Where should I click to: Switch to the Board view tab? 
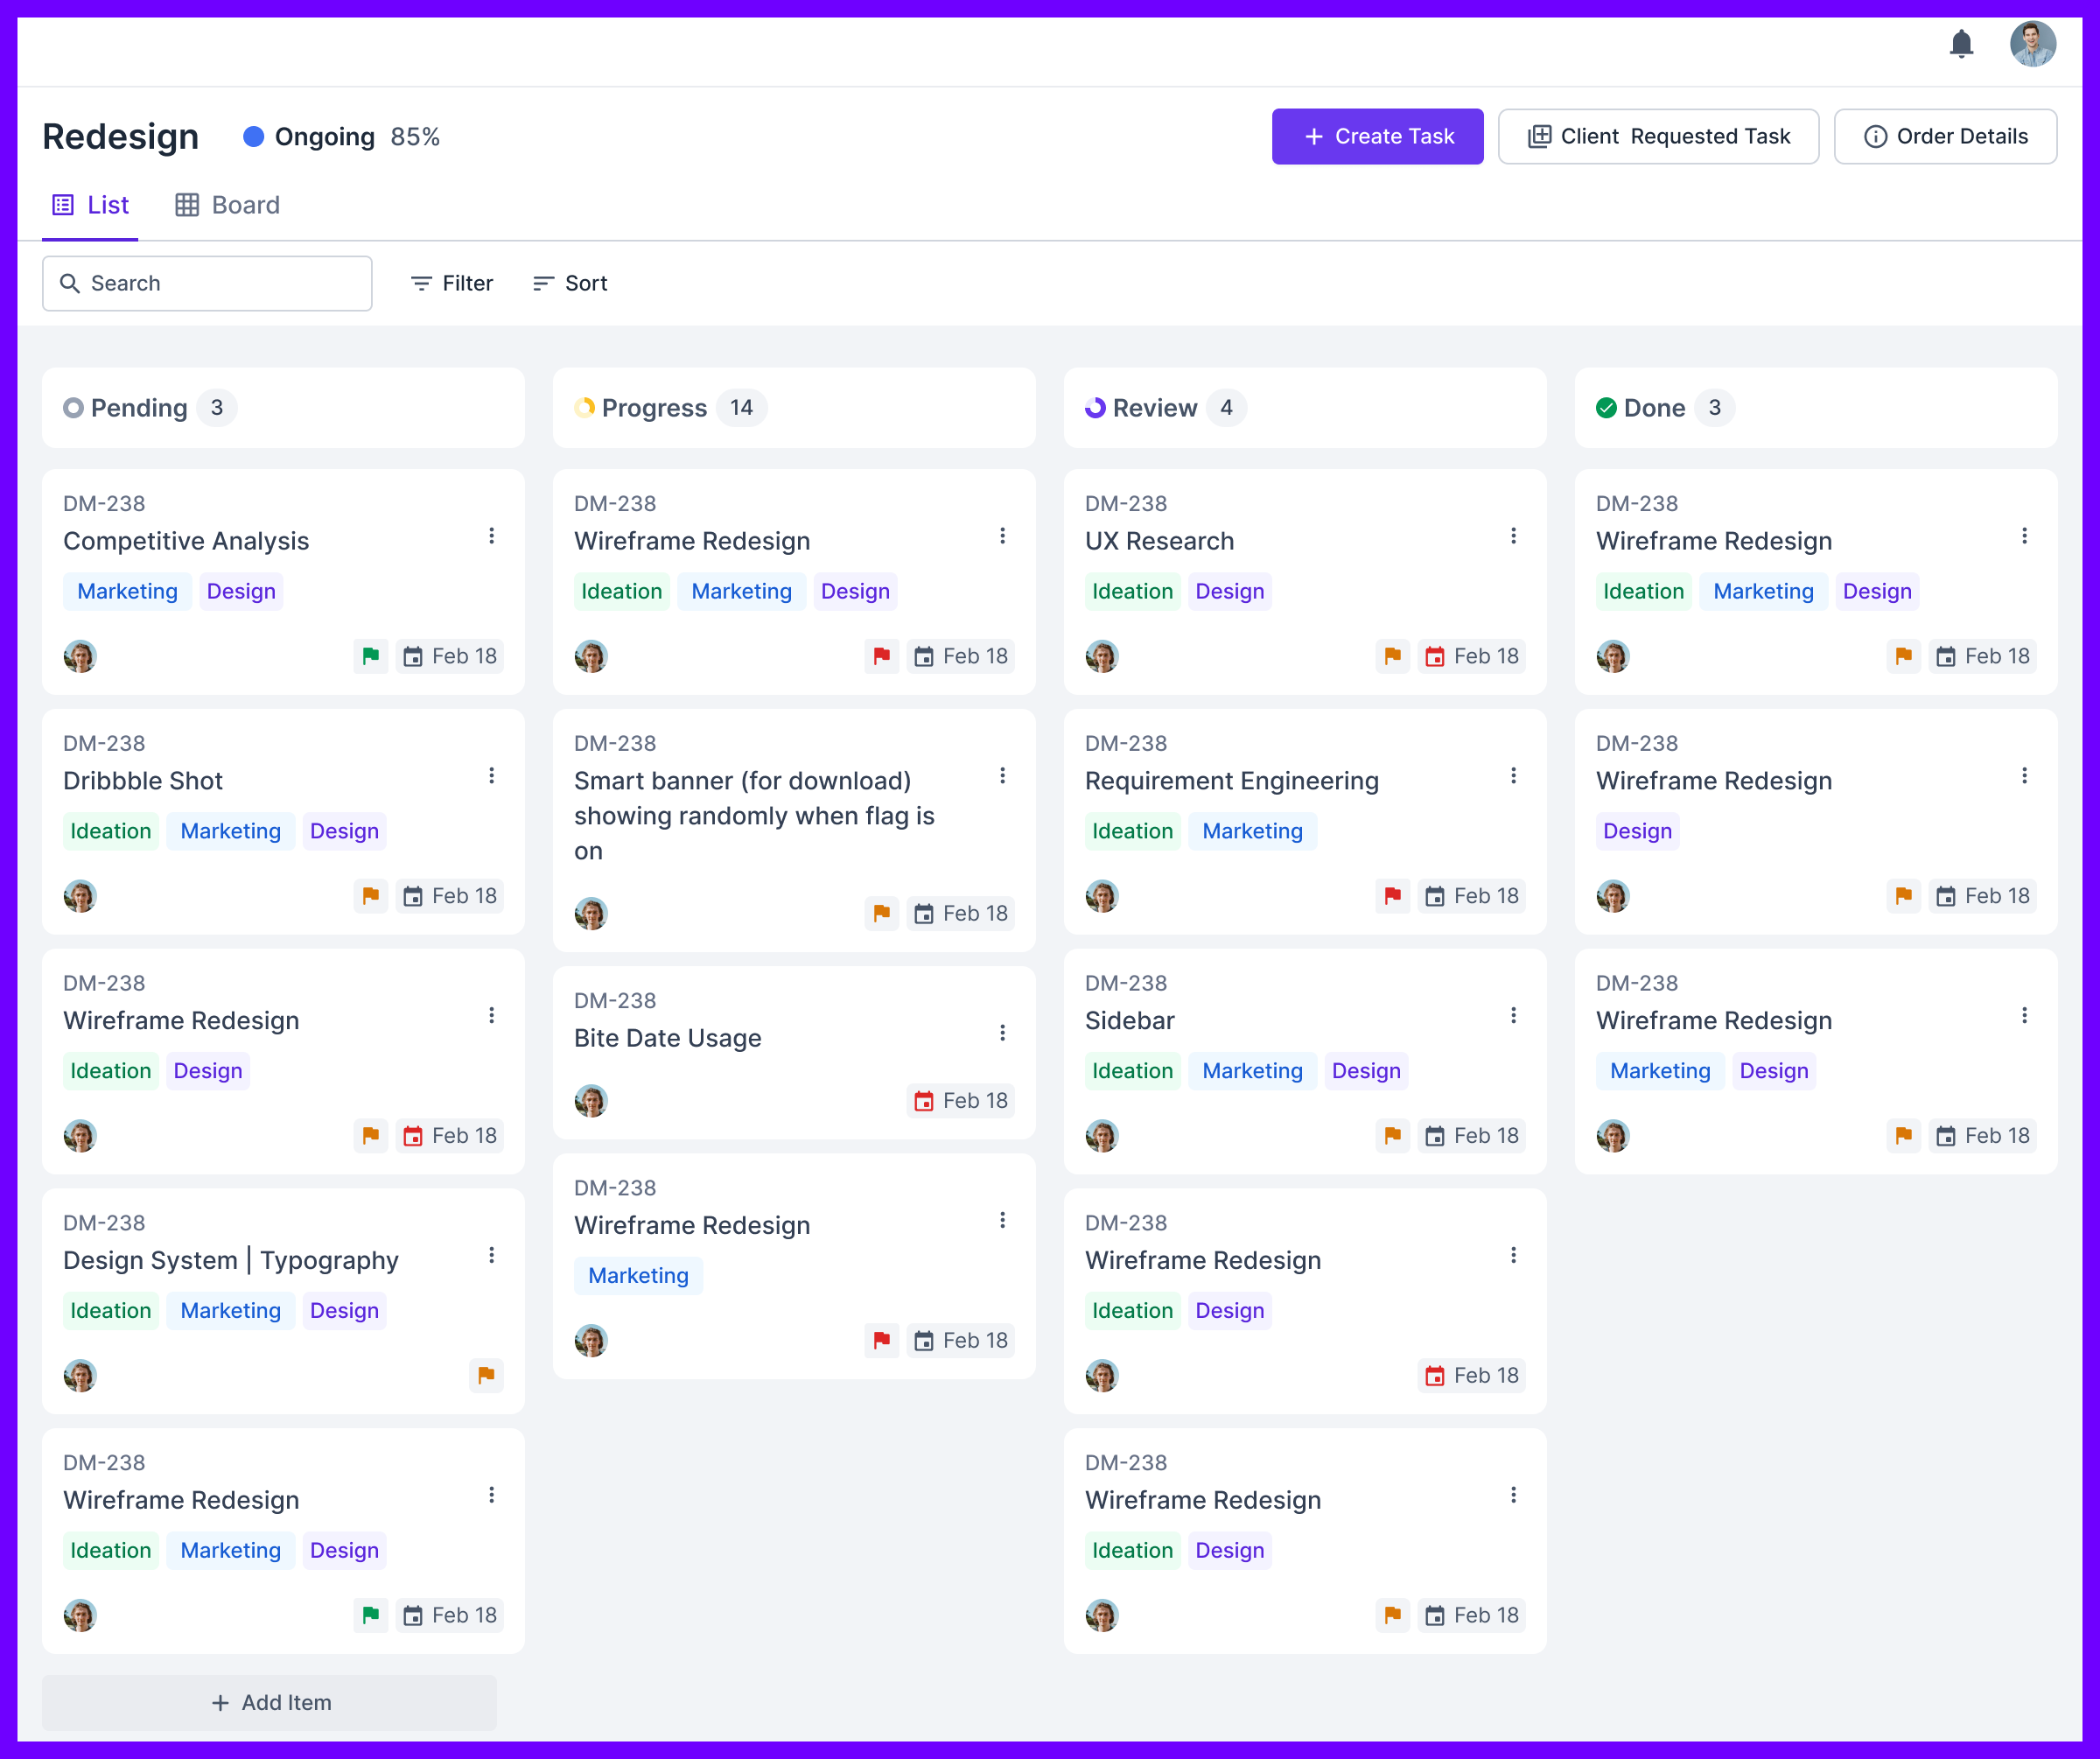227,205
